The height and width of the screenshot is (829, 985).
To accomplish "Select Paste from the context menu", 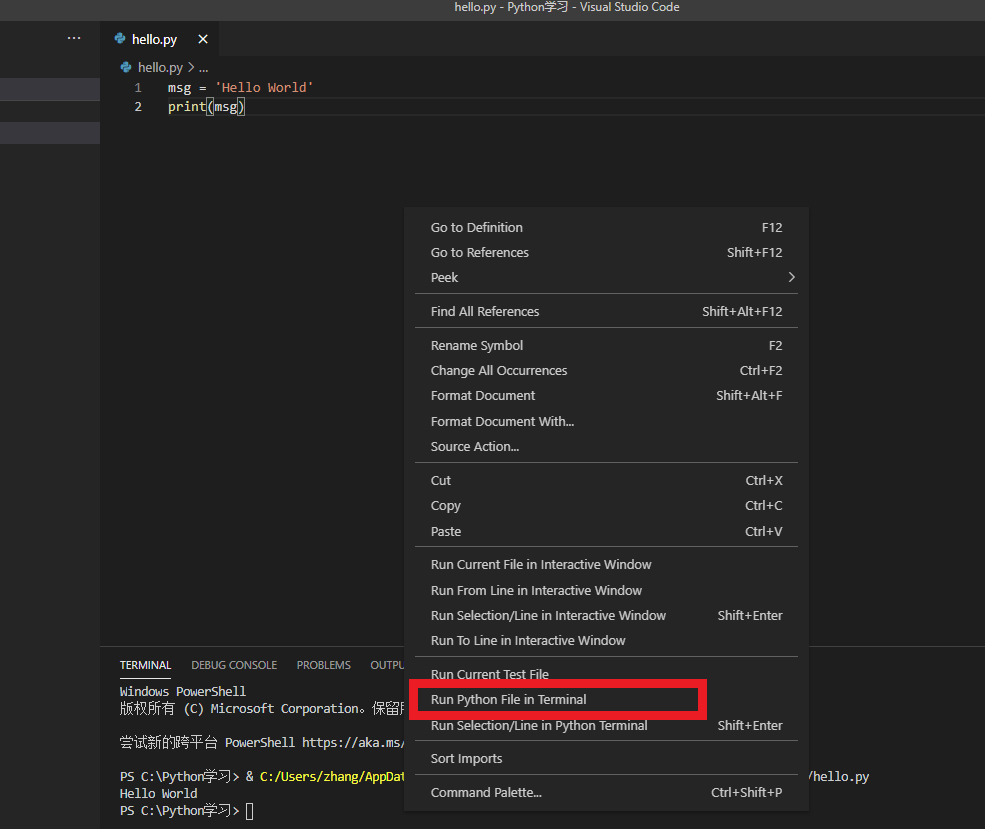I will tap(606, 531).
